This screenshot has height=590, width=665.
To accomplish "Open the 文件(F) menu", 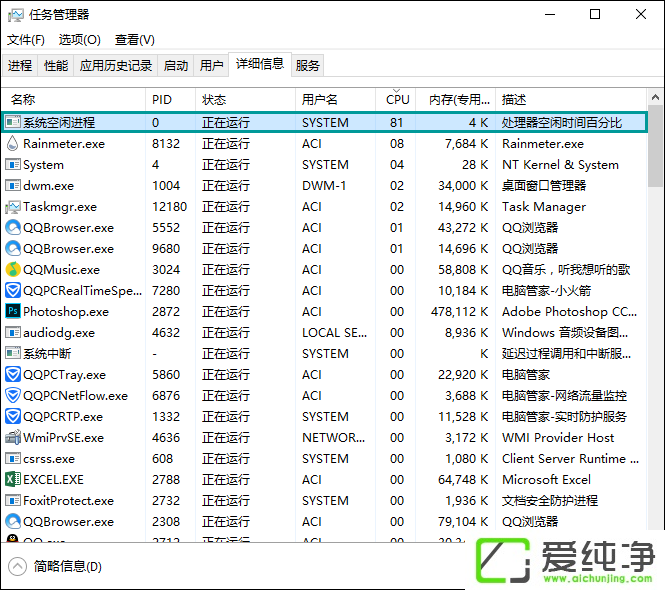I will 25,40.
